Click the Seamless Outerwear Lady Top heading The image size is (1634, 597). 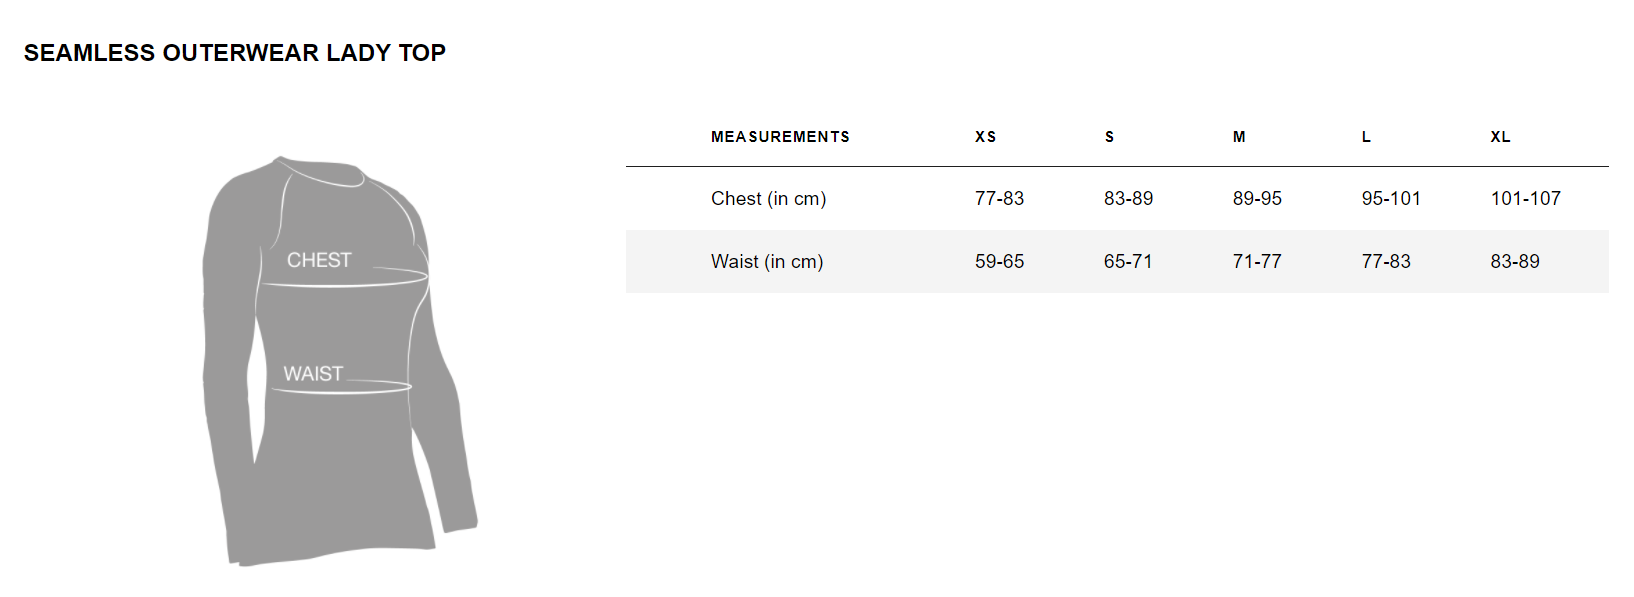[235, 53]
